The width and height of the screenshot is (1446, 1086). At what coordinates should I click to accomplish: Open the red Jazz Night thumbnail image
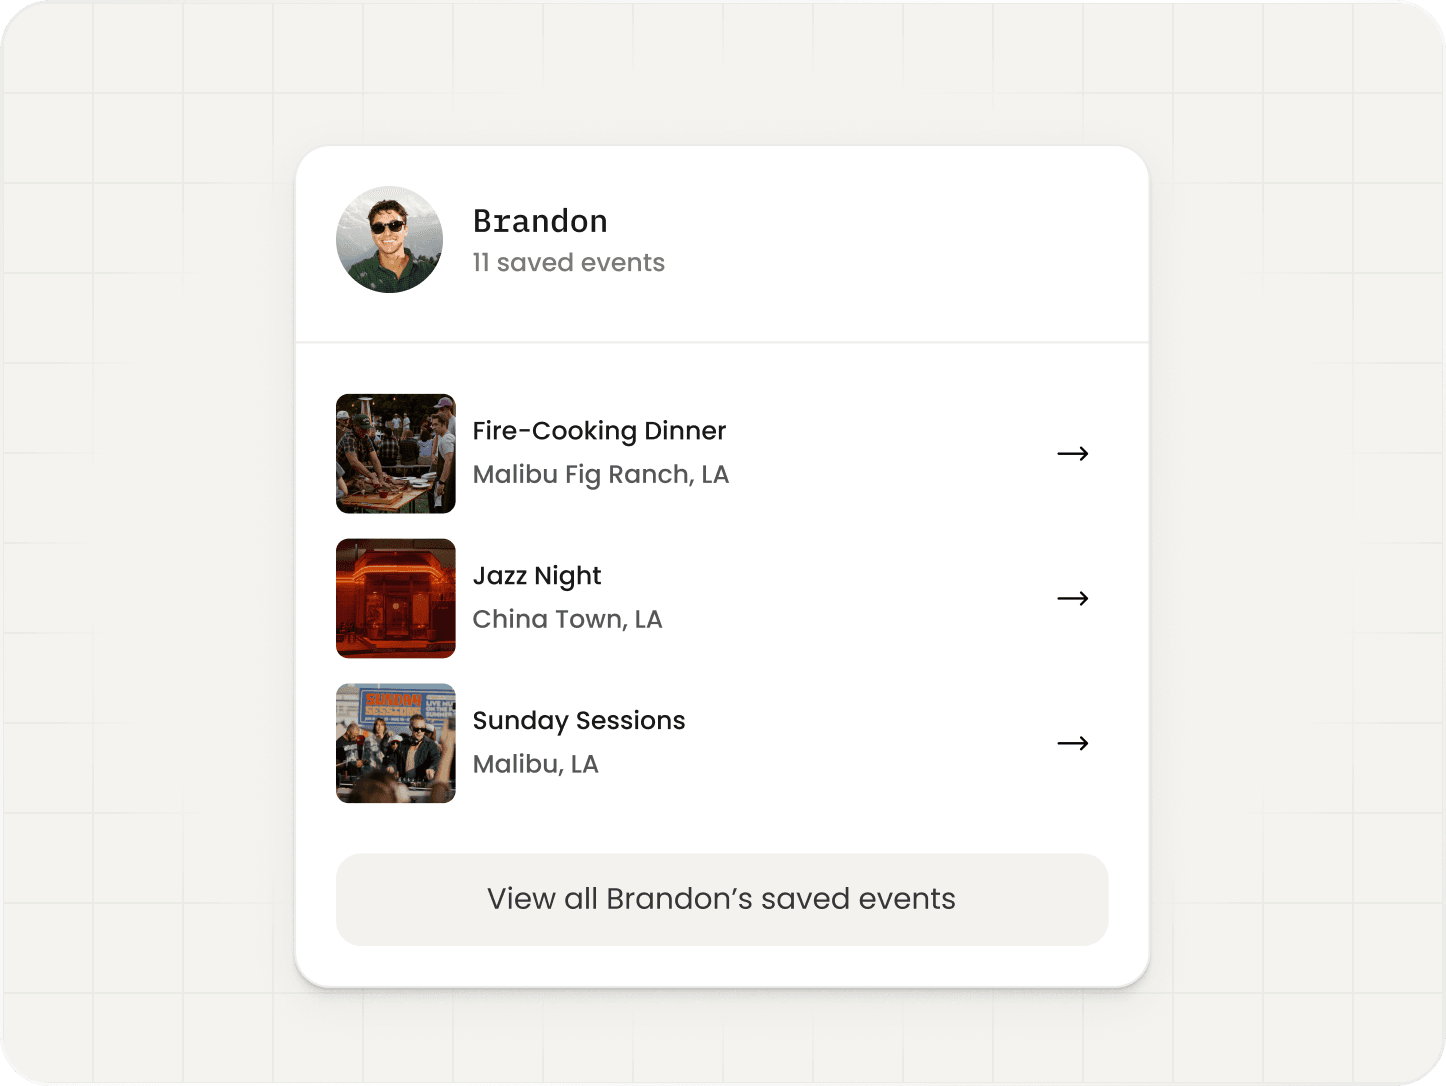[x=396, y=599]
